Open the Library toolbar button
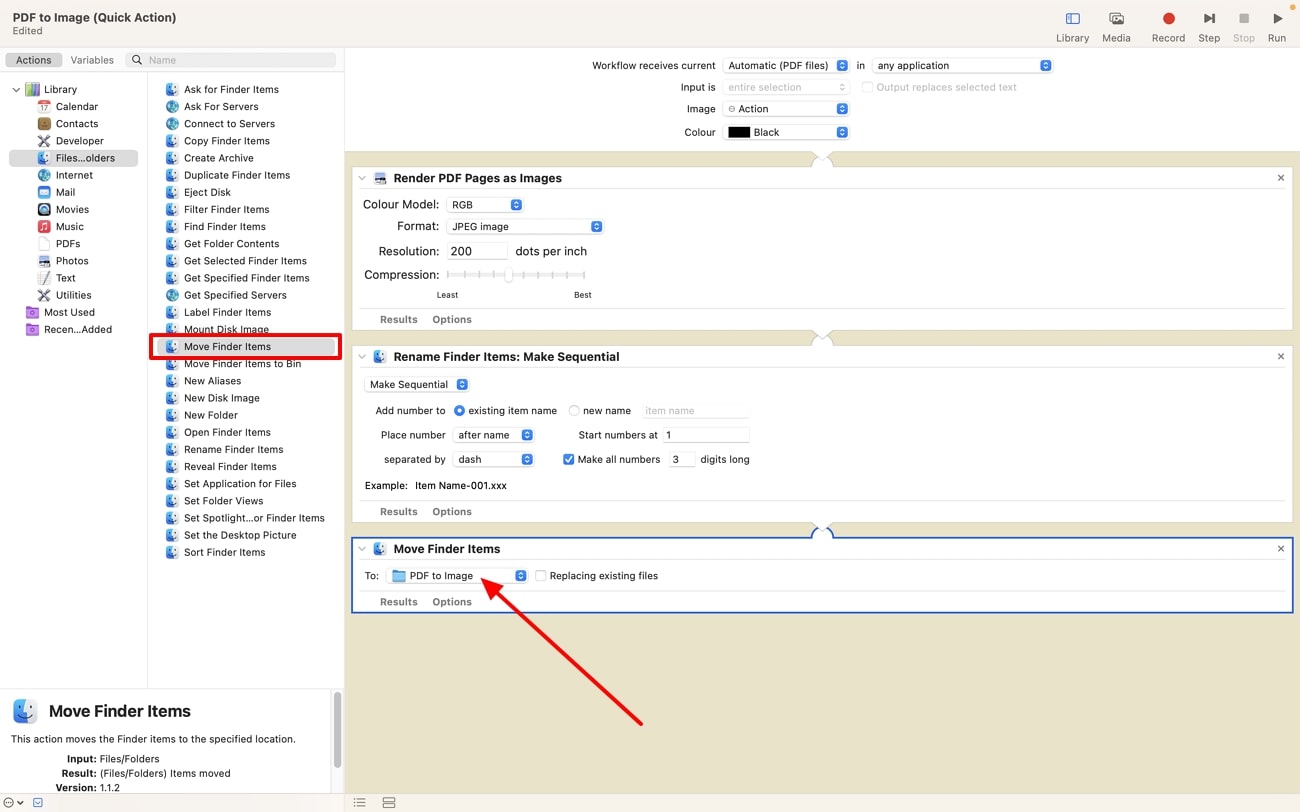Image resolution: width=1300 pixels, height=812 pixels. tap(1072, 27)
